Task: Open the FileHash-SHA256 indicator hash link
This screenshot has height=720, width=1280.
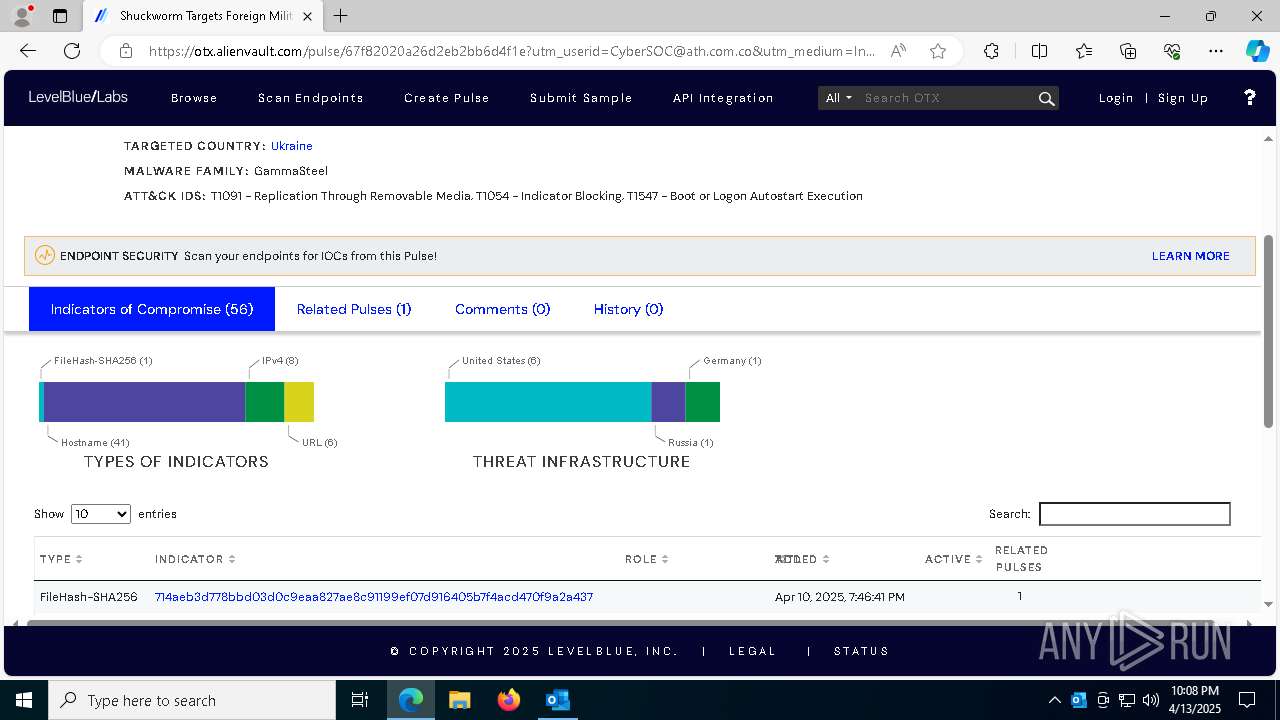Action: 374,597
